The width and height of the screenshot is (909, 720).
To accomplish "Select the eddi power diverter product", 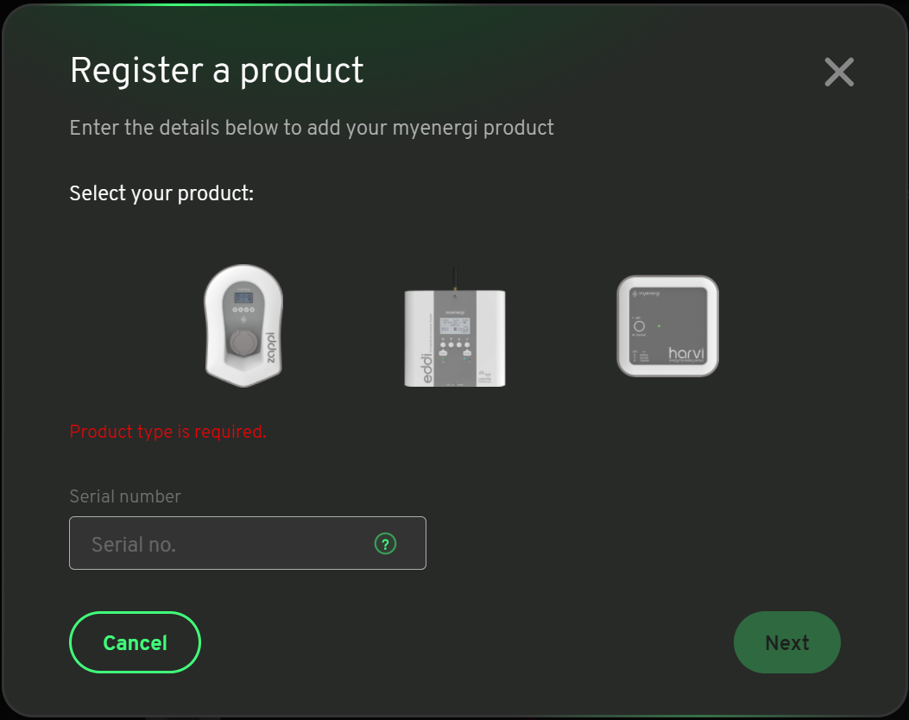I will point(454,328).
